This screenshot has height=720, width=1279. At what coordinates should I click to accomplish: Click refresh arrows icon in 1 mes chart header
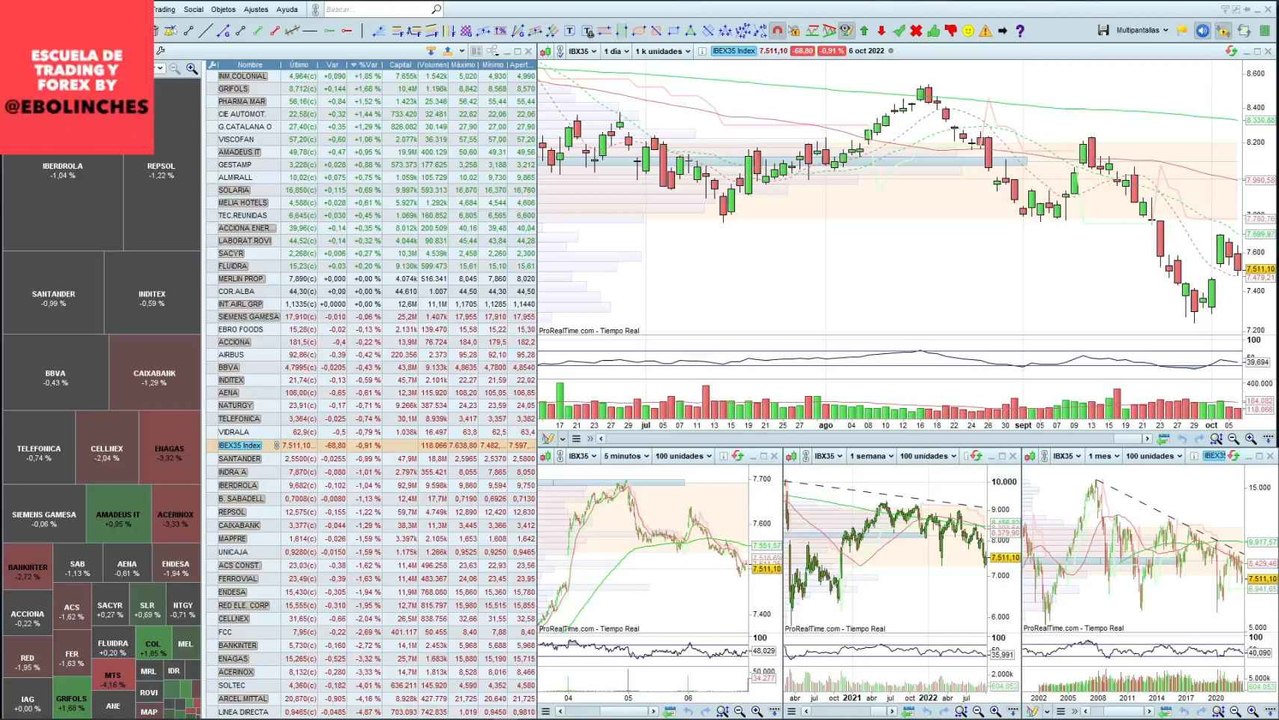click(x=1233, y=456)
